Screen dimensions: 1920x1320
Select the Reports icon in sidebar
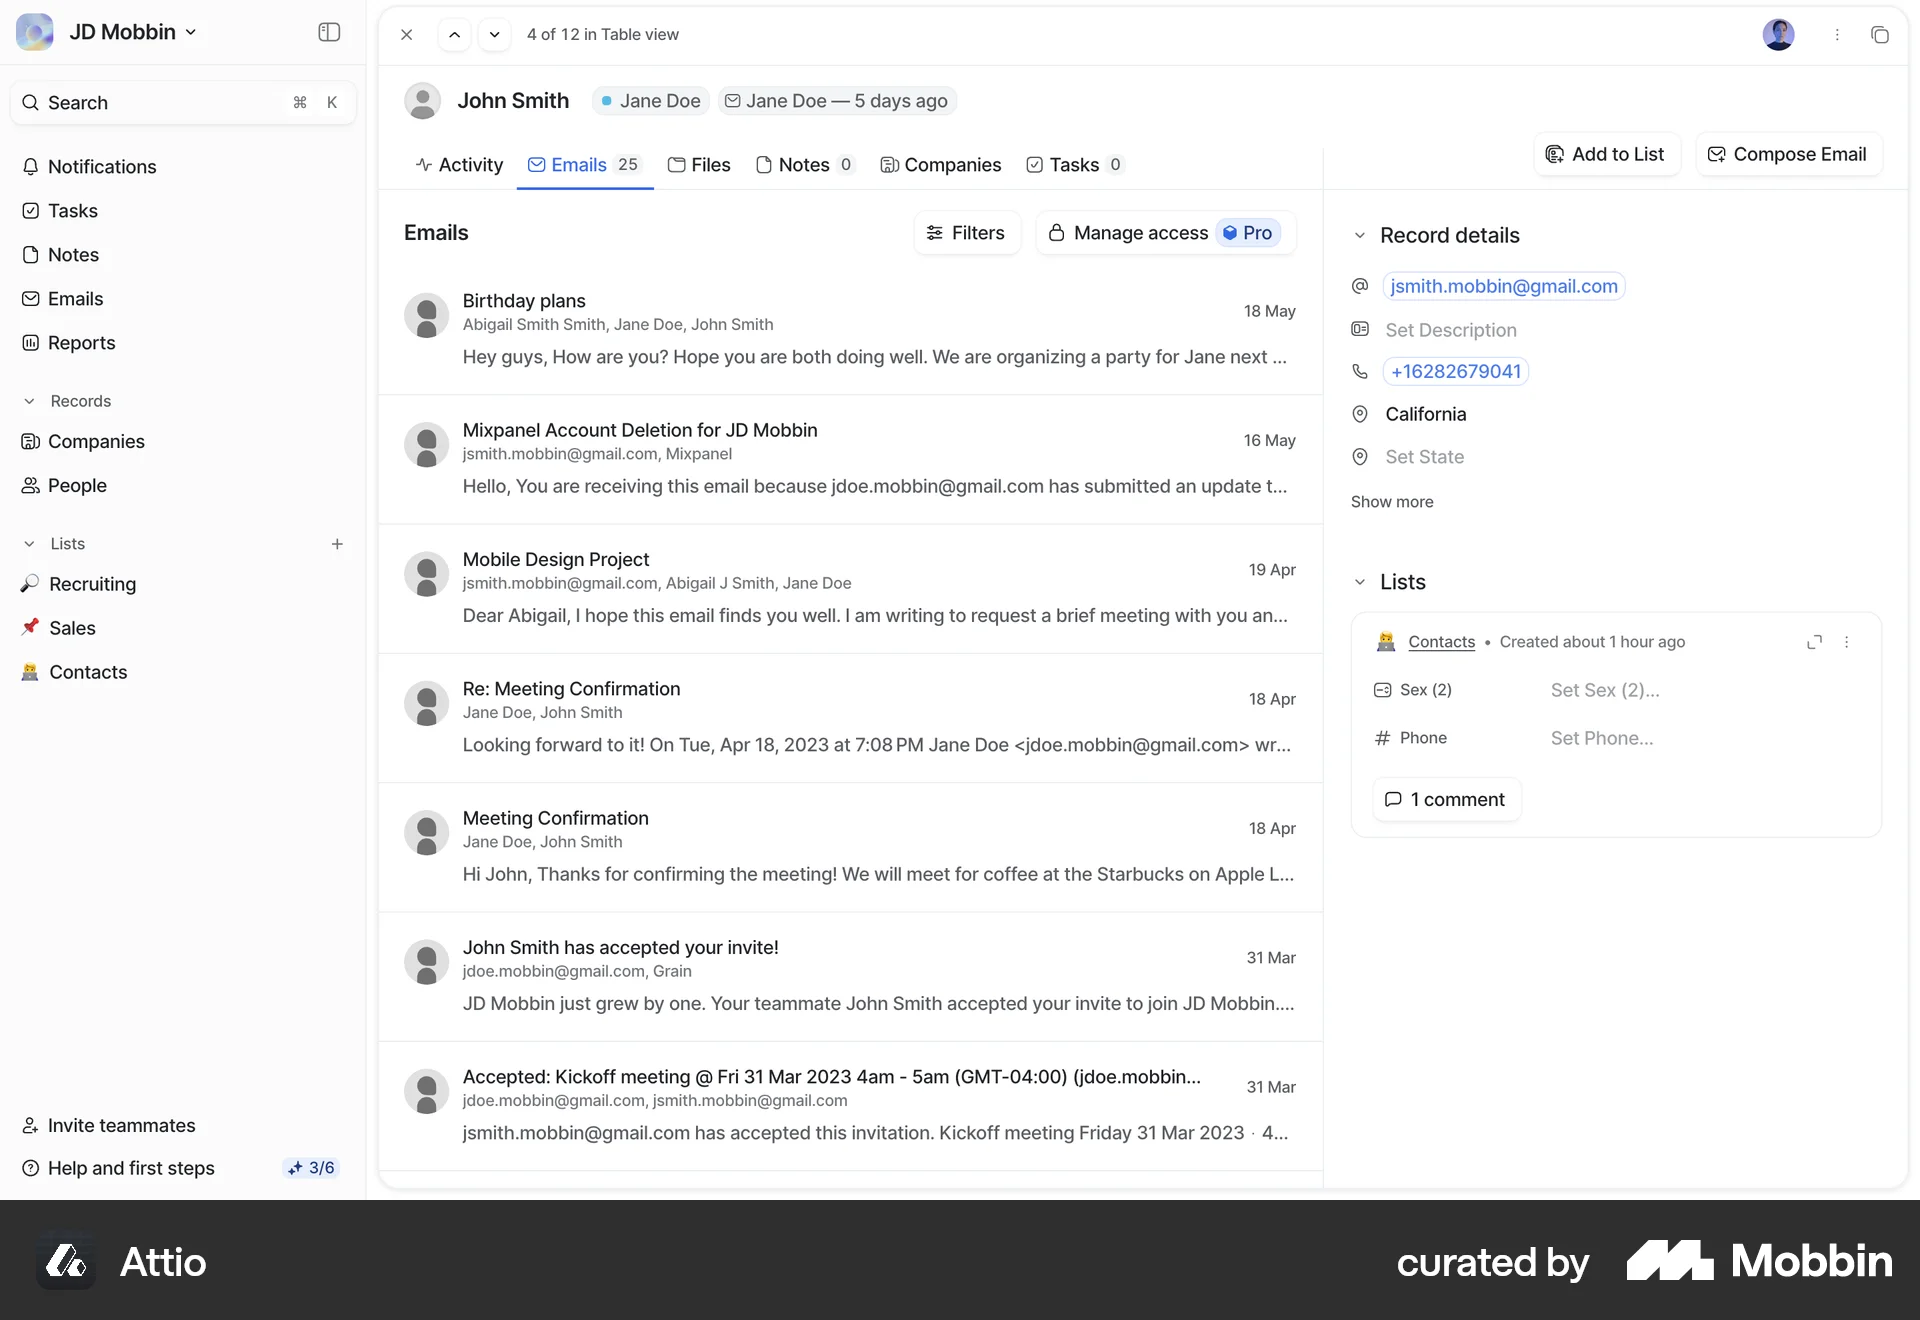tap(31, 343)
